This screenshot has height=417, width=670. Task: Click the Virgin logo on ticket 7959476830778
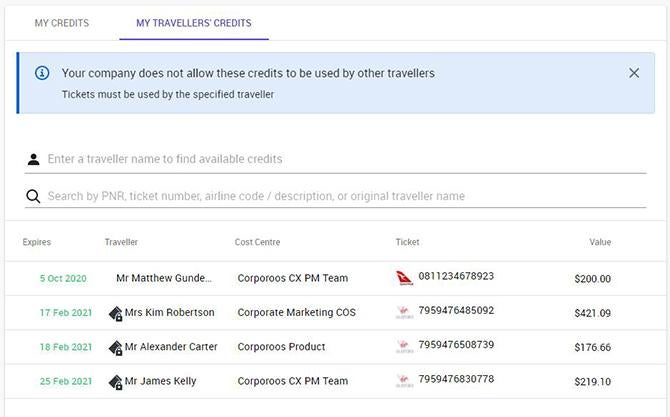click(404, 381)
